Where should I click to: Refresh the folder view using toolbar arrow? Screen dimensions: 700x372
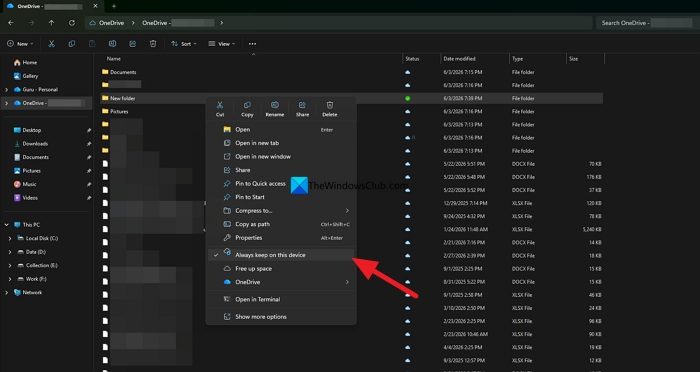coord(72,23)
